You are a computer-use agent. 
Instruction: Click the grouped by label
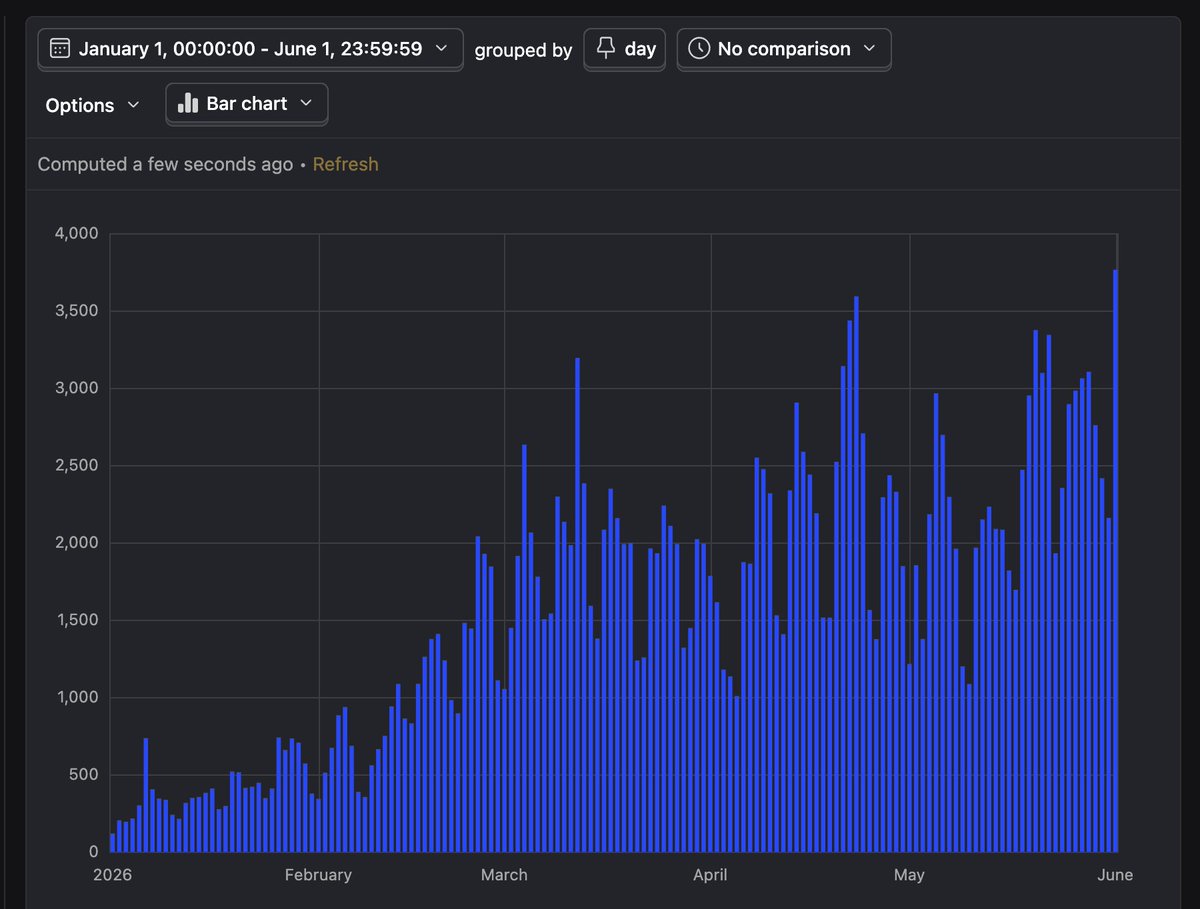tap(523, 50)
